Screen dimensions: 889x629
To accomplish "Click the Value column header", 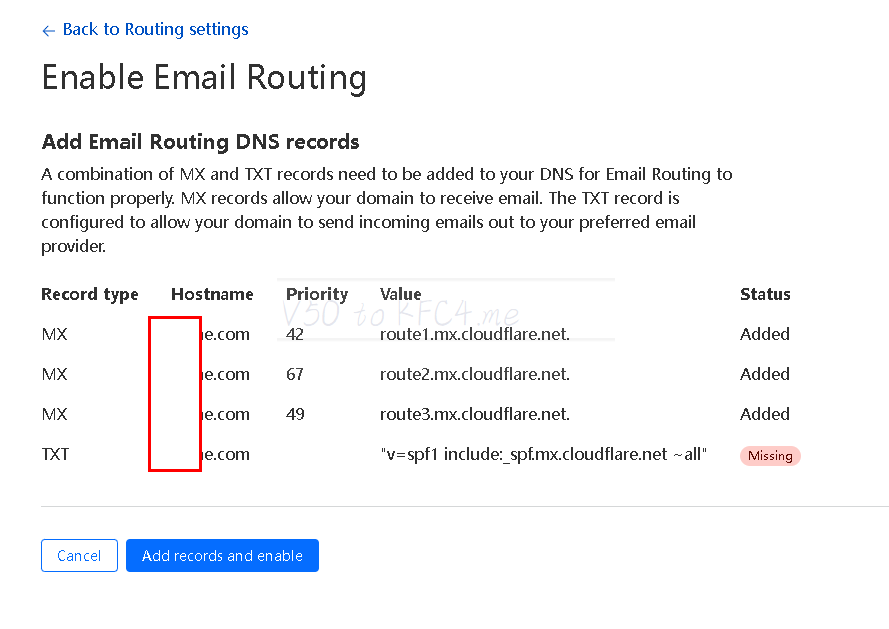I will [400, 294].
